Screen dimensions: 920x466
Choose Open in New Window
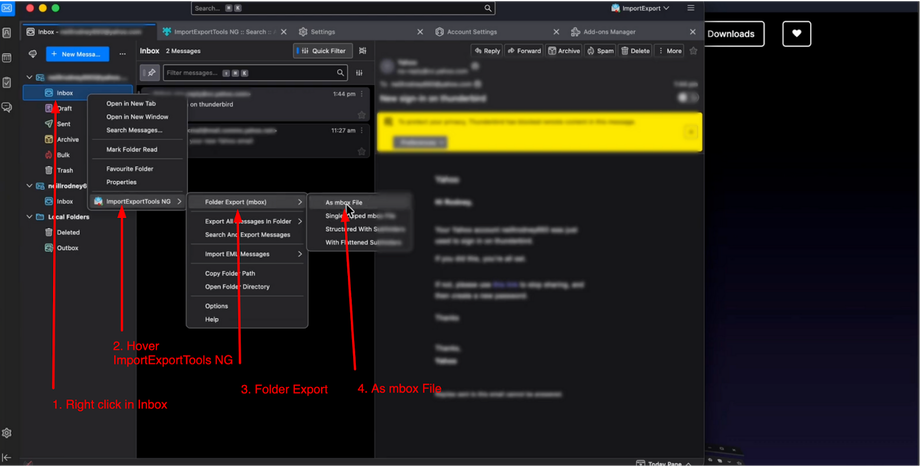click(x=138, y=117)
